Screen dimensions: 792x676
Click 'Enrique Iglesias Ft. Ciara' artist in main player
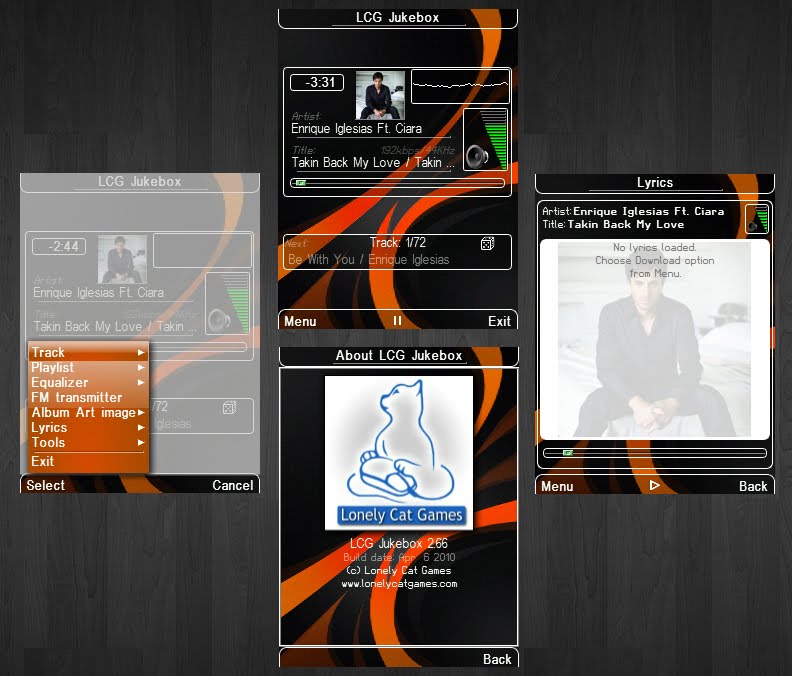356,129
